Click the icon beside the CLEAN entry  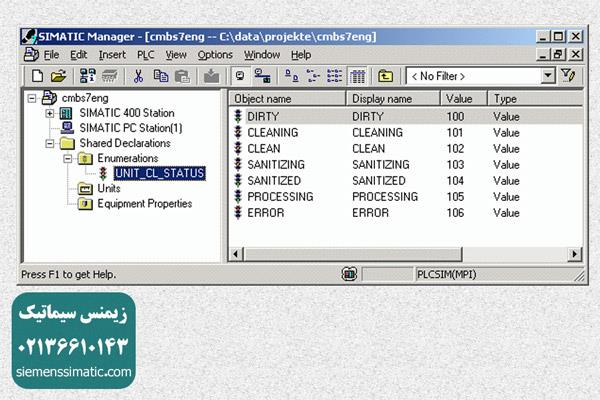(238, 149)
